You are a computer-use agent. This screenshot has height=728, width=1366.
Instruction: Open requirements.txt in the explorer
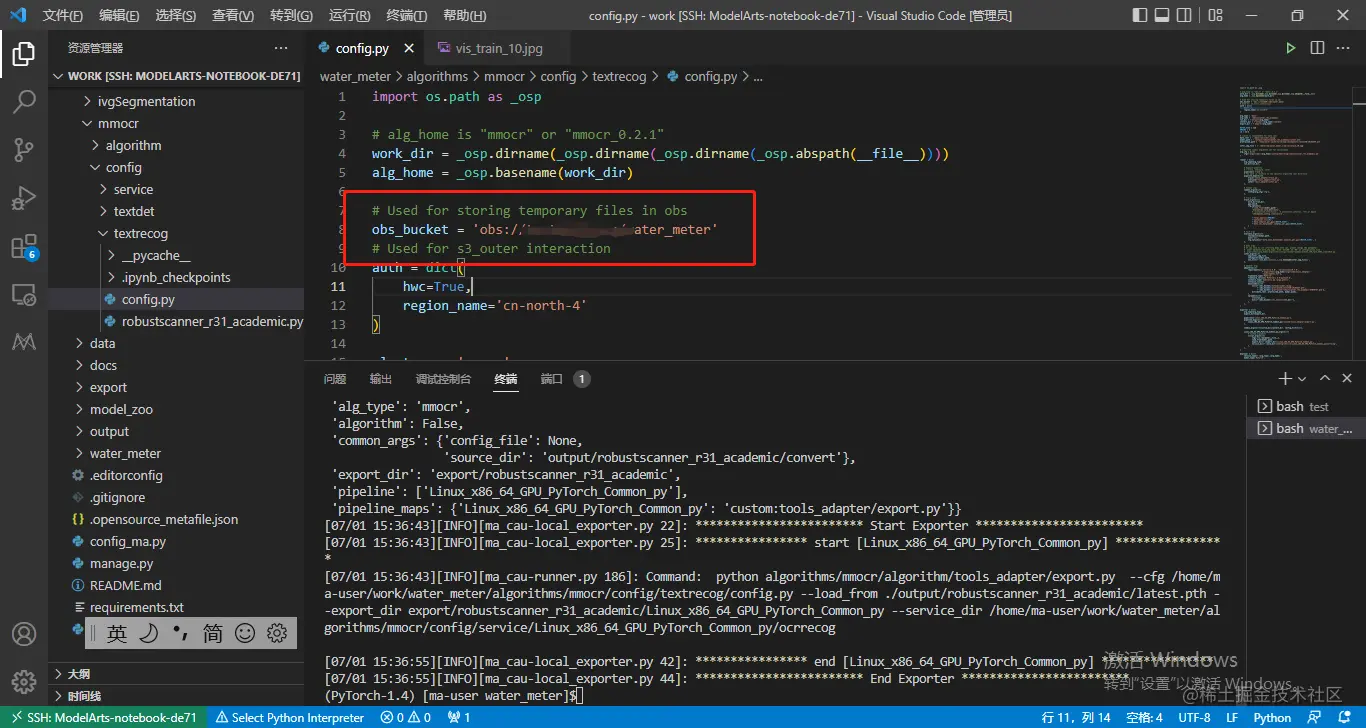tap(176, 607)
